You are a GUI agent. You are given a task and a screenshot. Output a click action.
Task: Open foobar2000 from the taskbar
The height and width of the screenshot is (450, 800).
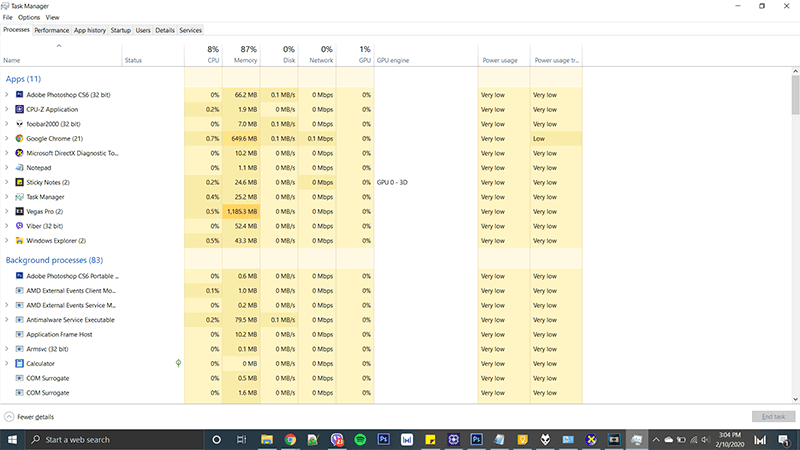545,439
